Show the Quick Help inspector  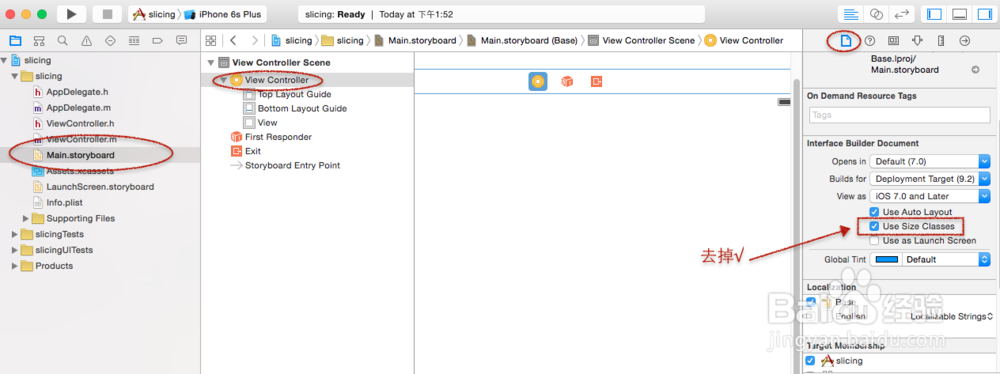[x=870, y=40]
